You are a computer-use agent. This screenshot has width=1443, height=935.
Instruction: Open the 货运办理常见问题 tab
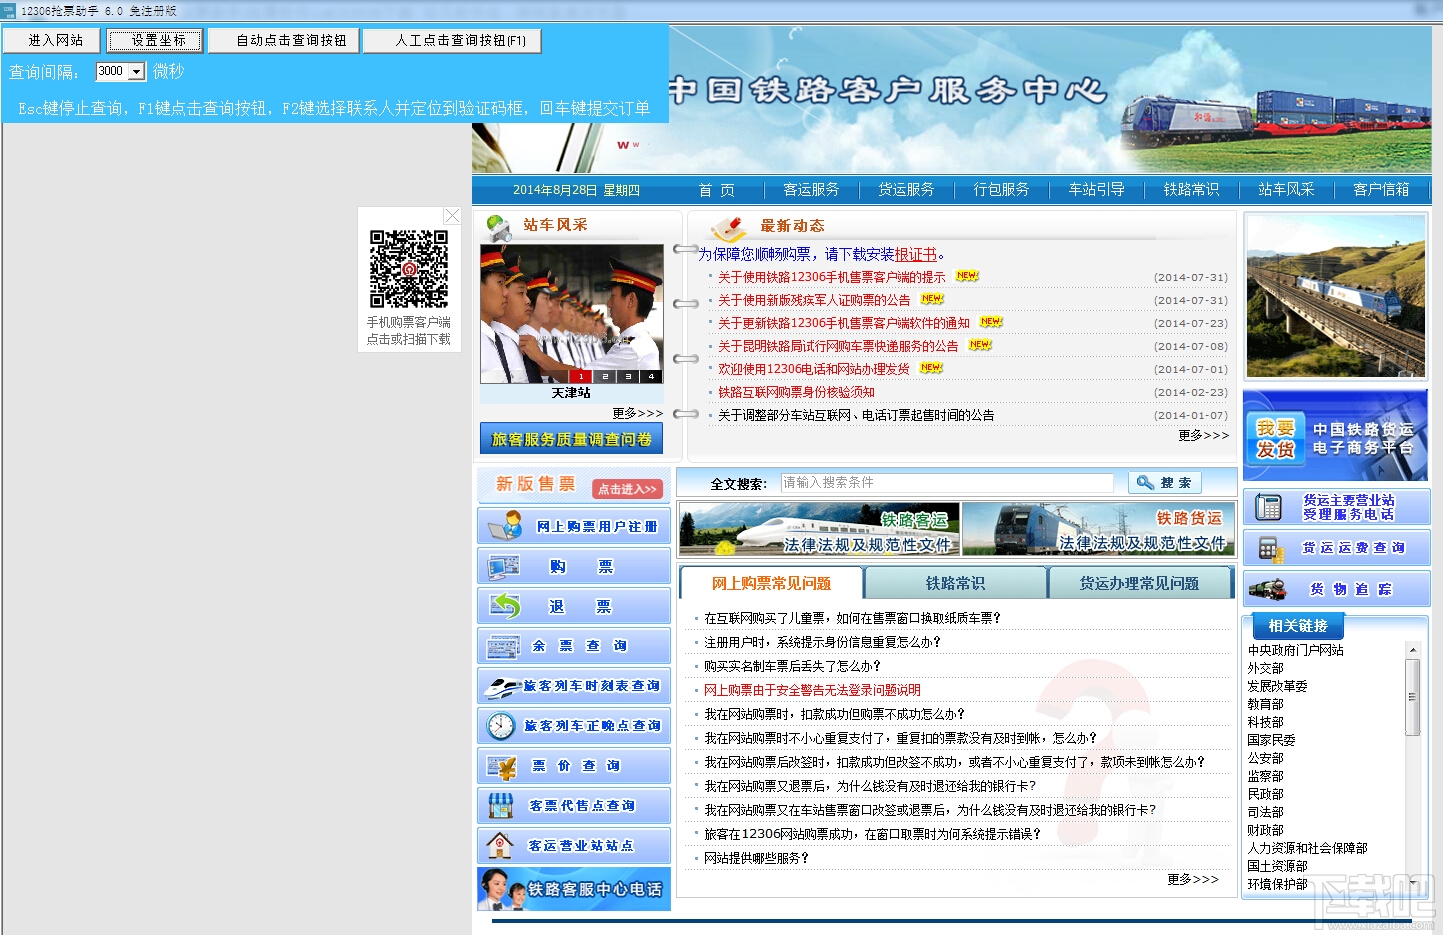(x=1139, y=583)
